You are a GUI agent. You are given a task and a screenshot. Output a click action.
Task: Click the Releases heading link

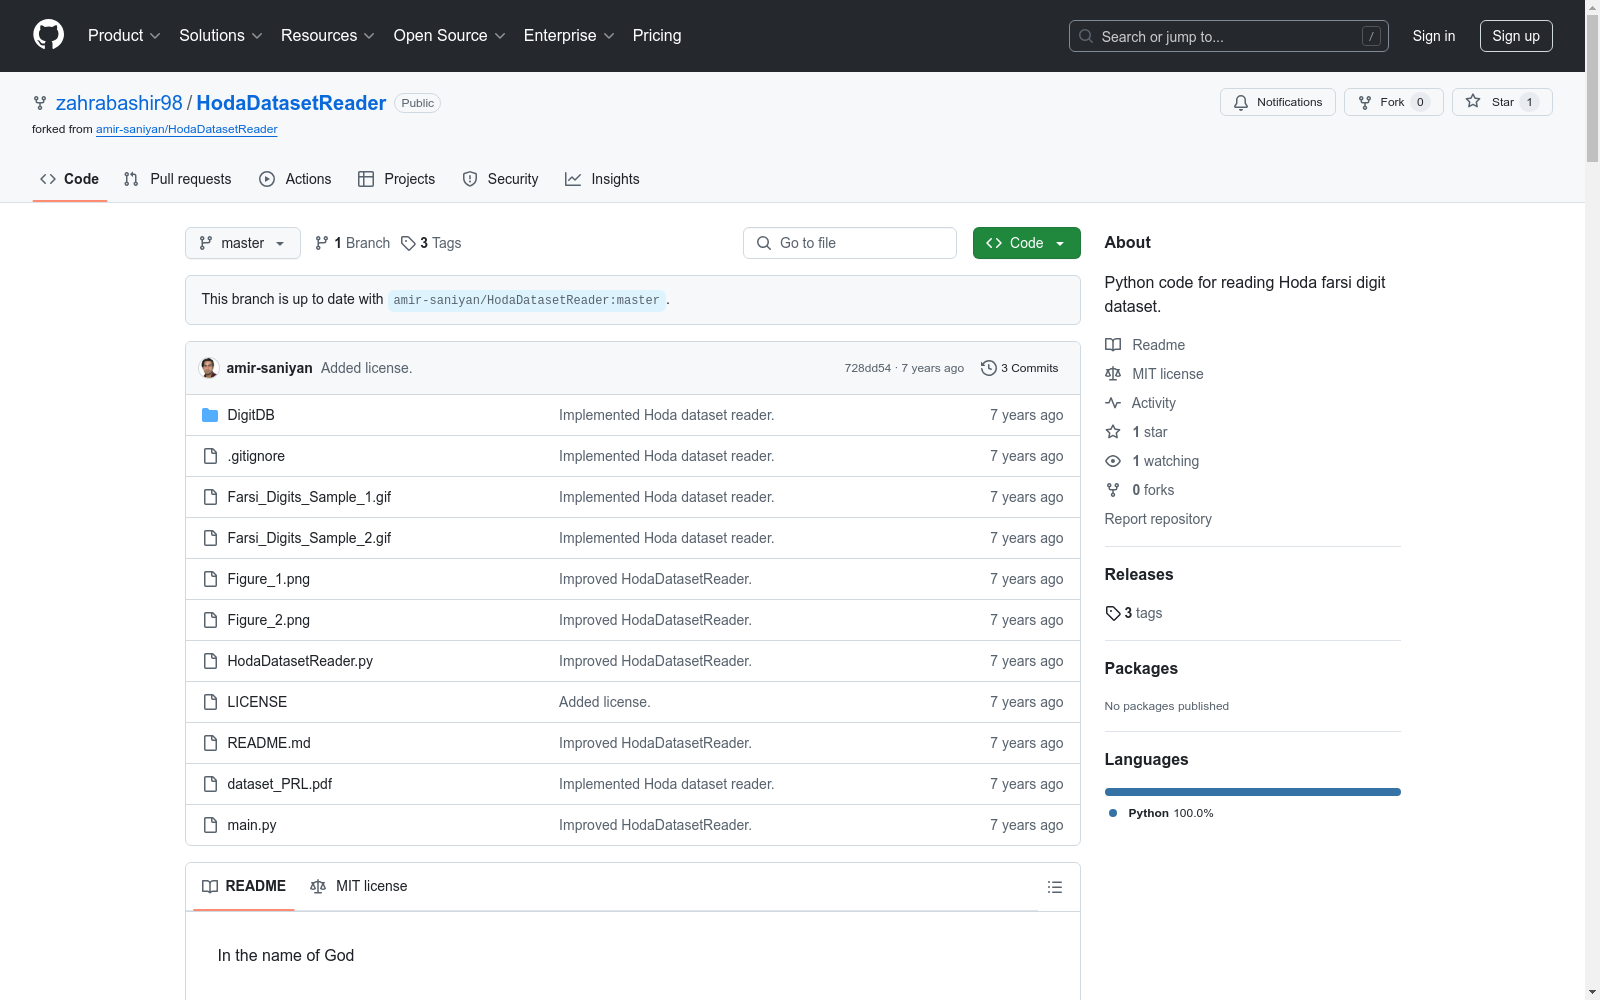1139,574
